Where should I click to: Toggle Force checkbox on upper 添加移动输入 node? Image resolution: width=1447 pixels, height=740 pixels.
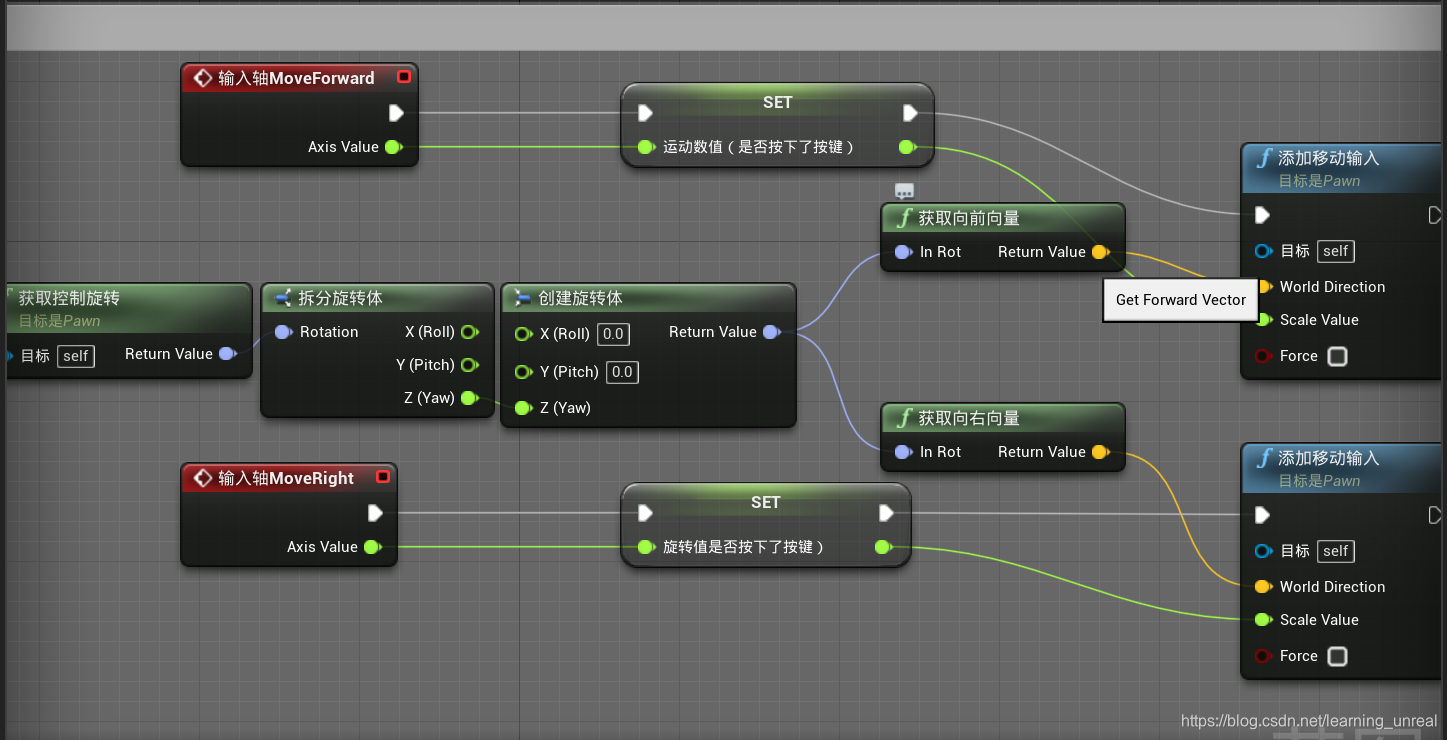tap(1337, 356)
